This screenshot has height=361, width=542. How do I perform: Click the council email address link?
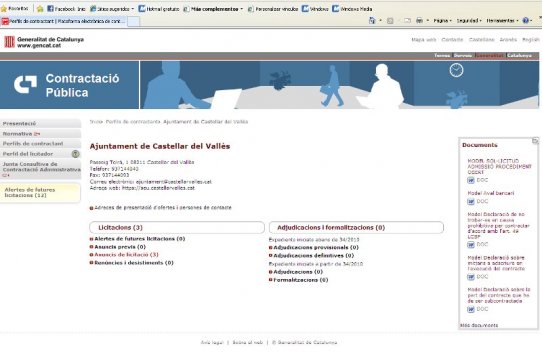[174, 182]
